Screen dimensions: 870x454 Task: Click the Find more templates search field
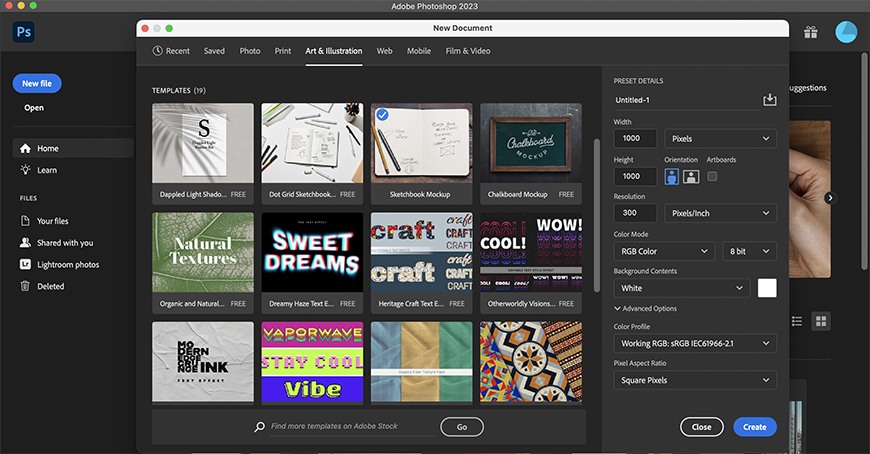(x=352, y=426)
